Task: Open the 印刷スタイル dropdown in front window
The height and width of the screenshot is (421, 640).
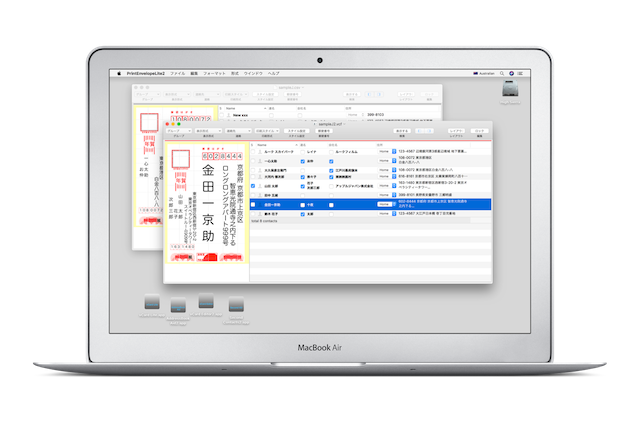Action: [267, 131]
